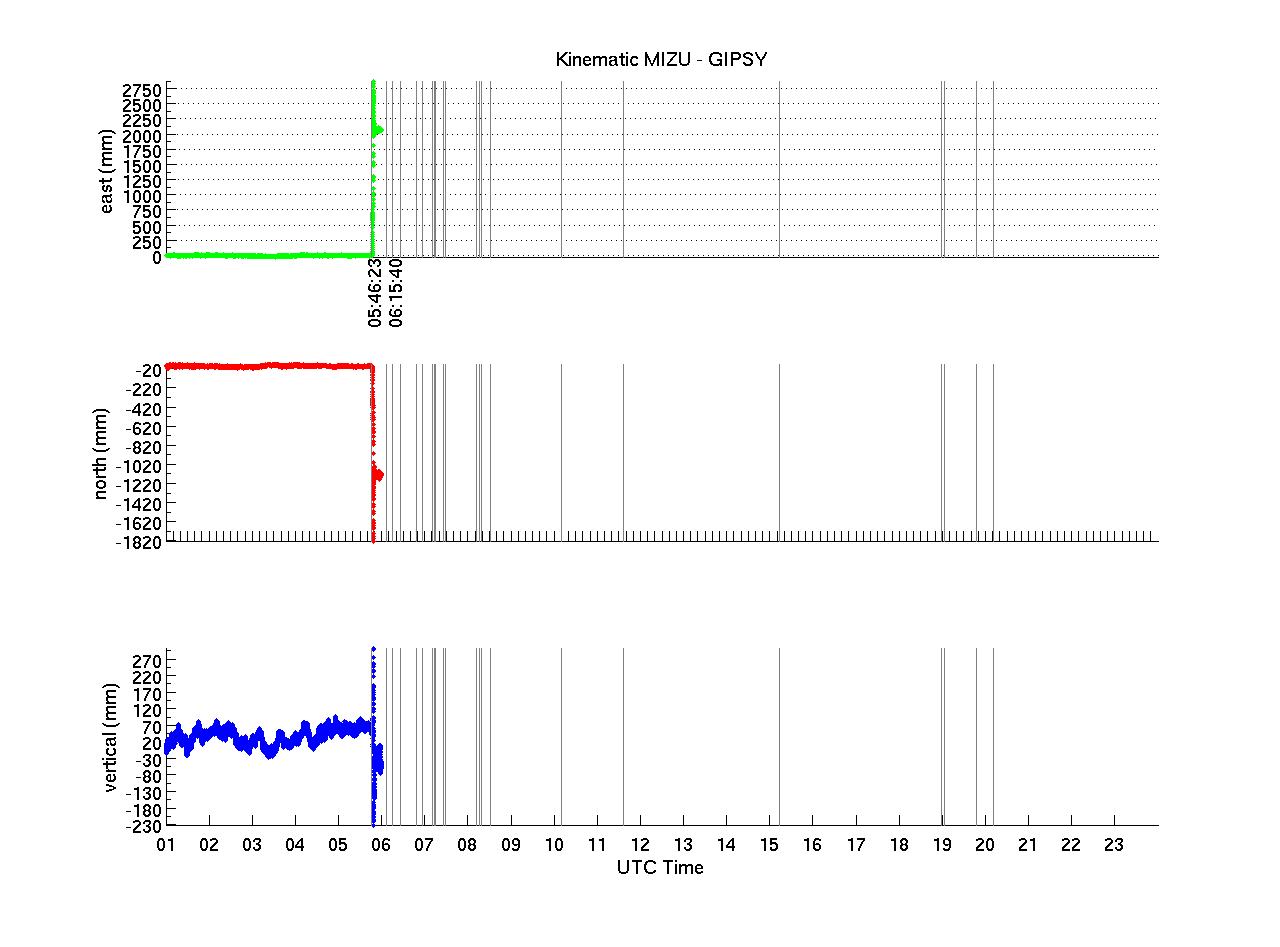Select the north (mm) axis label

(102, 454)
